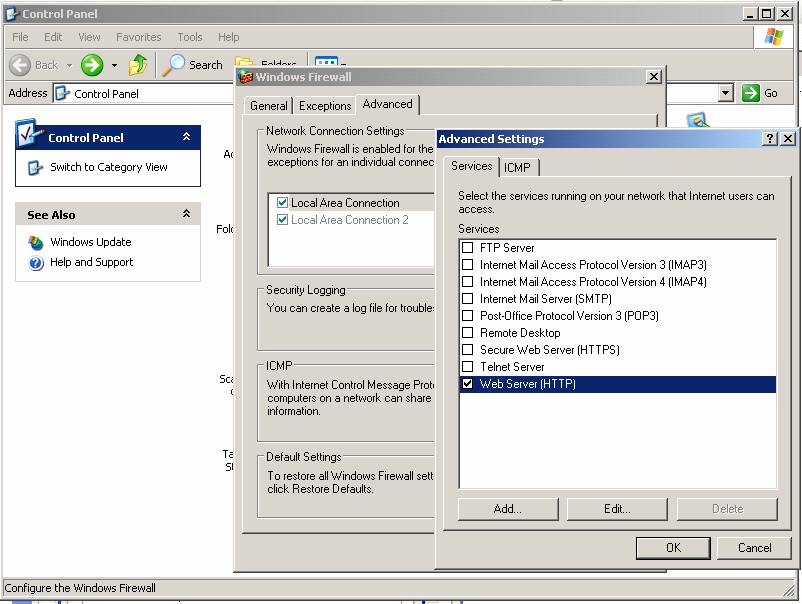Select the Telnet Server list entry
Viewport: 802px width, 604px height.
(x=512, y=367)
